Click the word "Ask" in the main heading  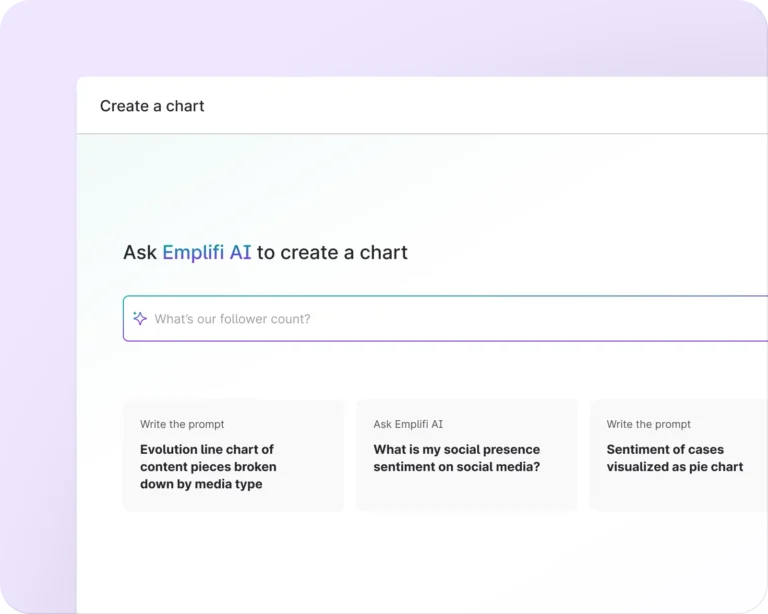coord(140,252)
